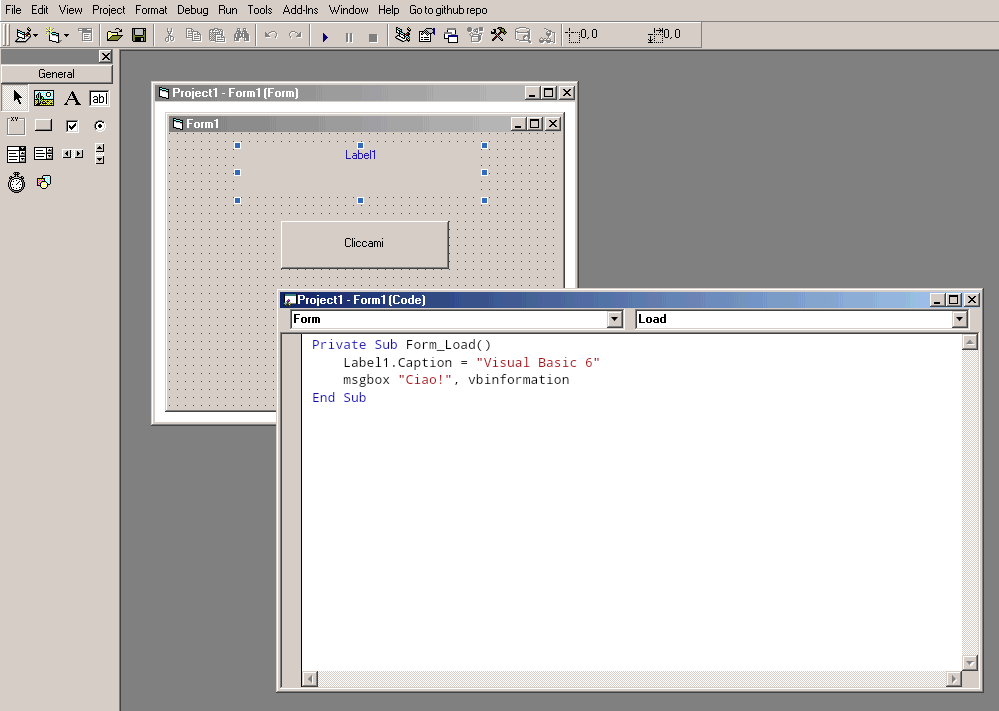Open the Load procedure dropdown list
The width and height of the screenshot is (999, 711).
[959, 319]
